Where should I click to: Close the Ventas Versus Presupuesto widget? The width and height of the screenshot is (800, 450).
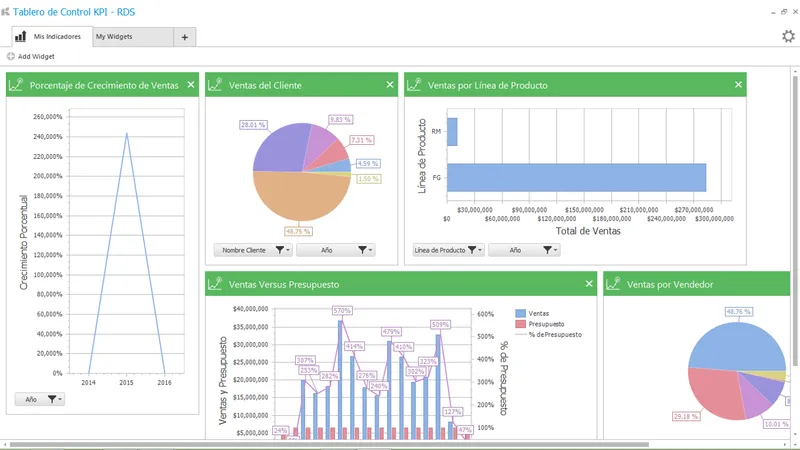(589, 284)
